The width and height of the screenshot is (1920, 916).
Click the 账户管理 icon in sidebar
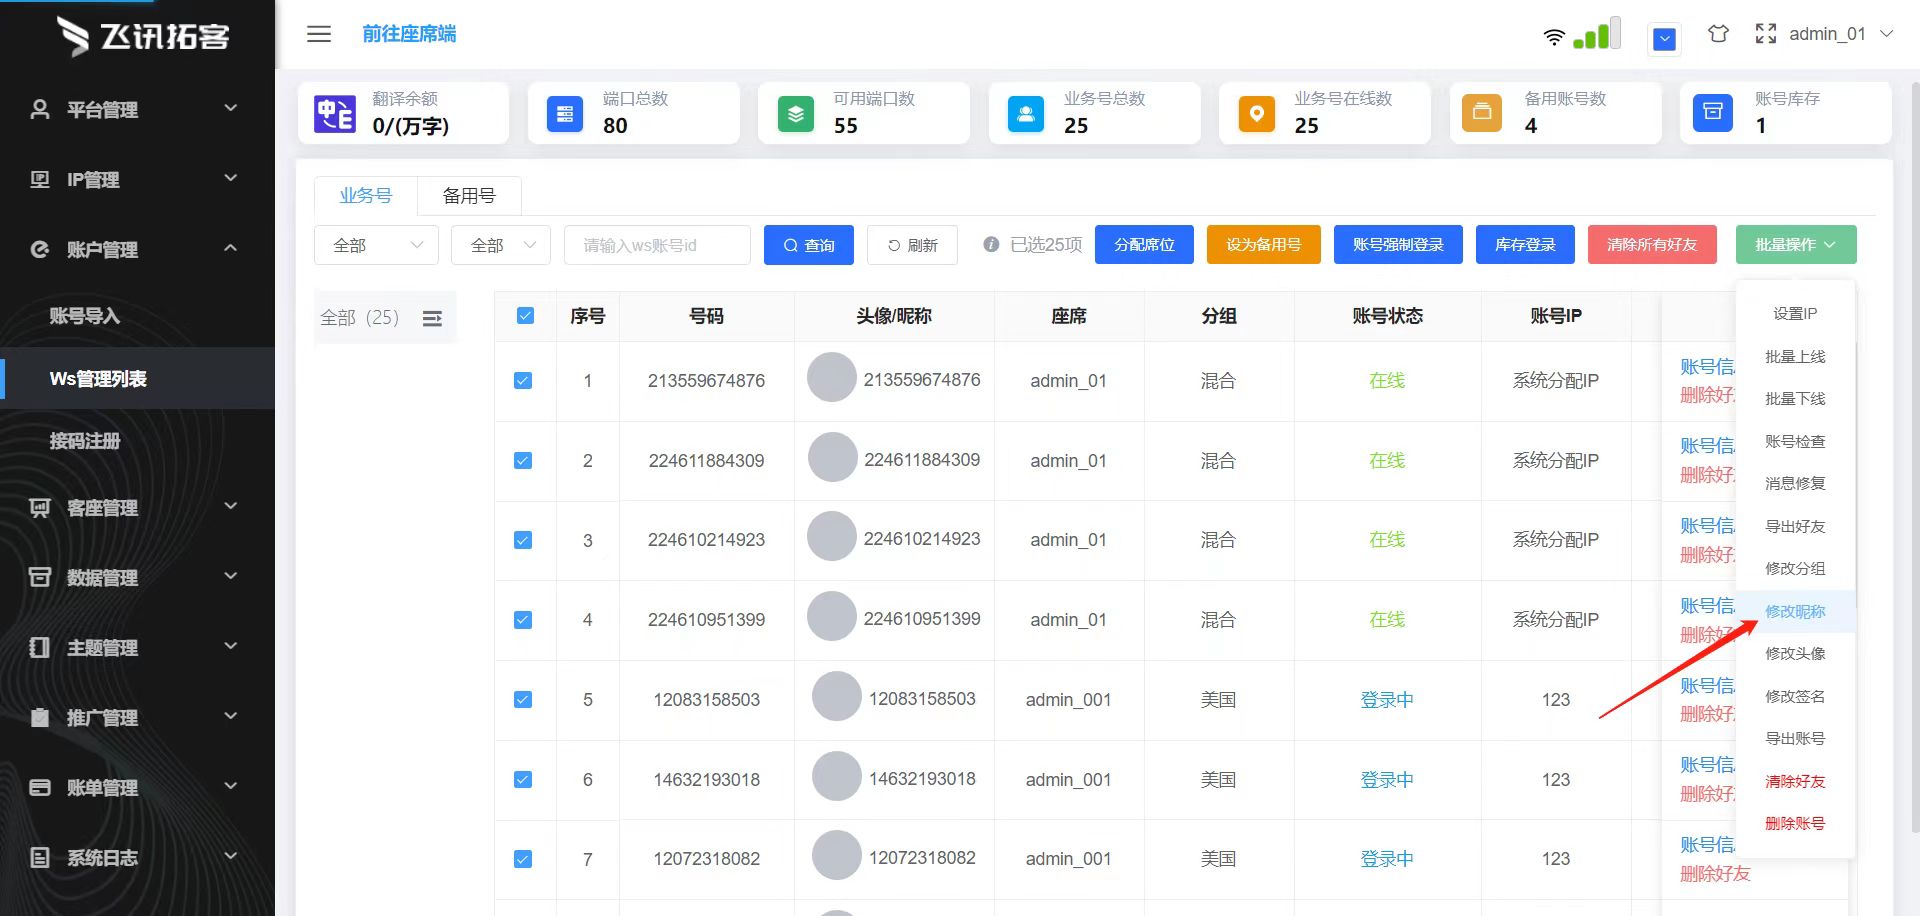pos(40,249)
